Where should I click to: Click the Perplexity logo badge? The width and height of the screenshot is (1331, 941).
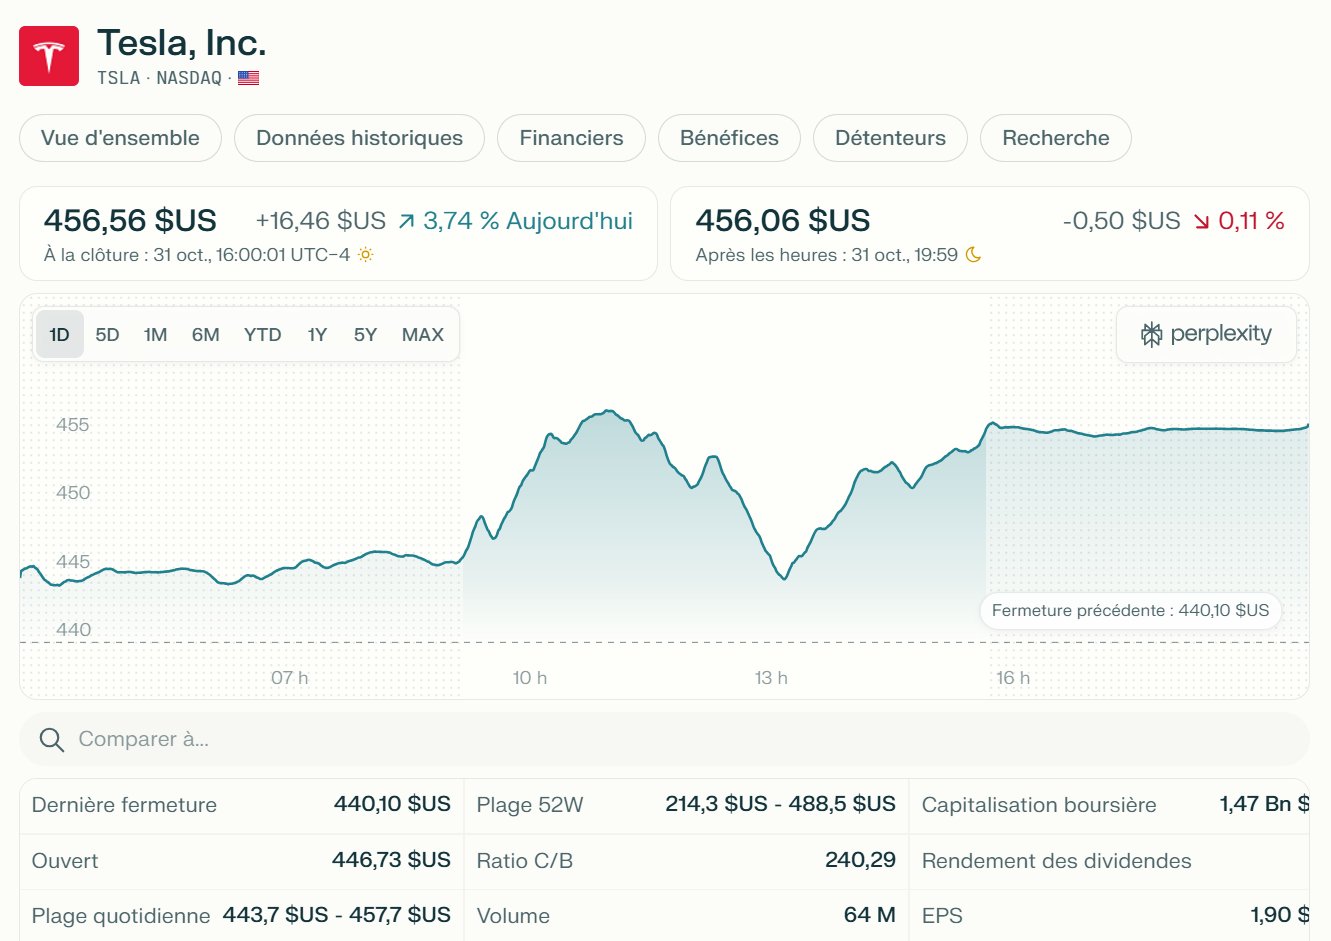[1206, 334]
